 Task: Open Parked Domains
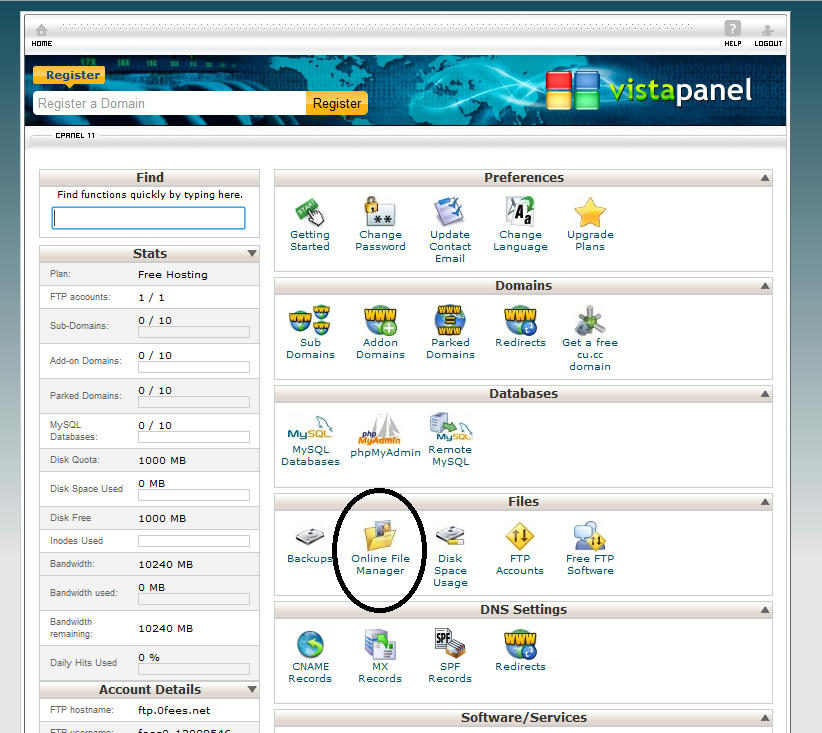[x=450, y=332]
